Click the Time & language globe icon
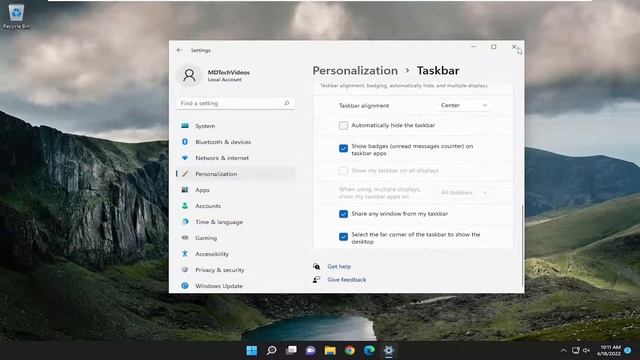Image resolution: width=640 pixels, height=360 pixels. tap(185, 222)
